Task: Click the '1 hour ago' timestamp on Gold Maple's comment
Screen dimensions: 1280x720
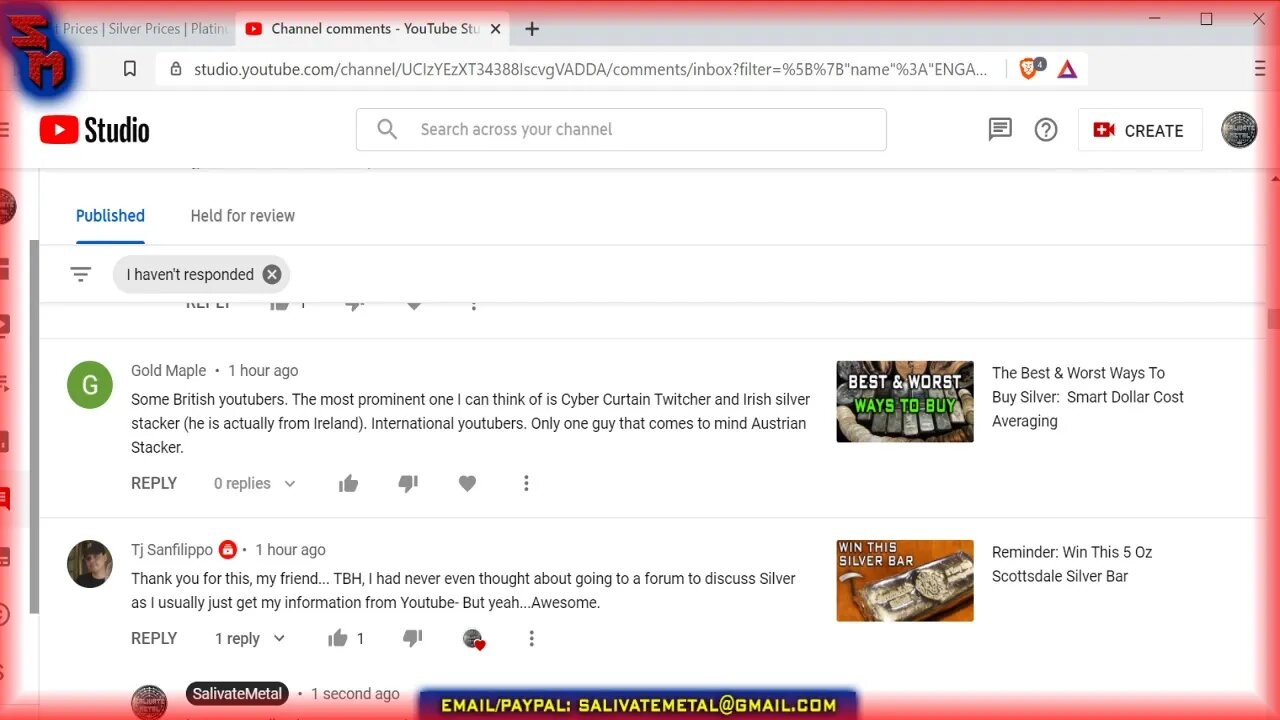Action: pos(263,371)
